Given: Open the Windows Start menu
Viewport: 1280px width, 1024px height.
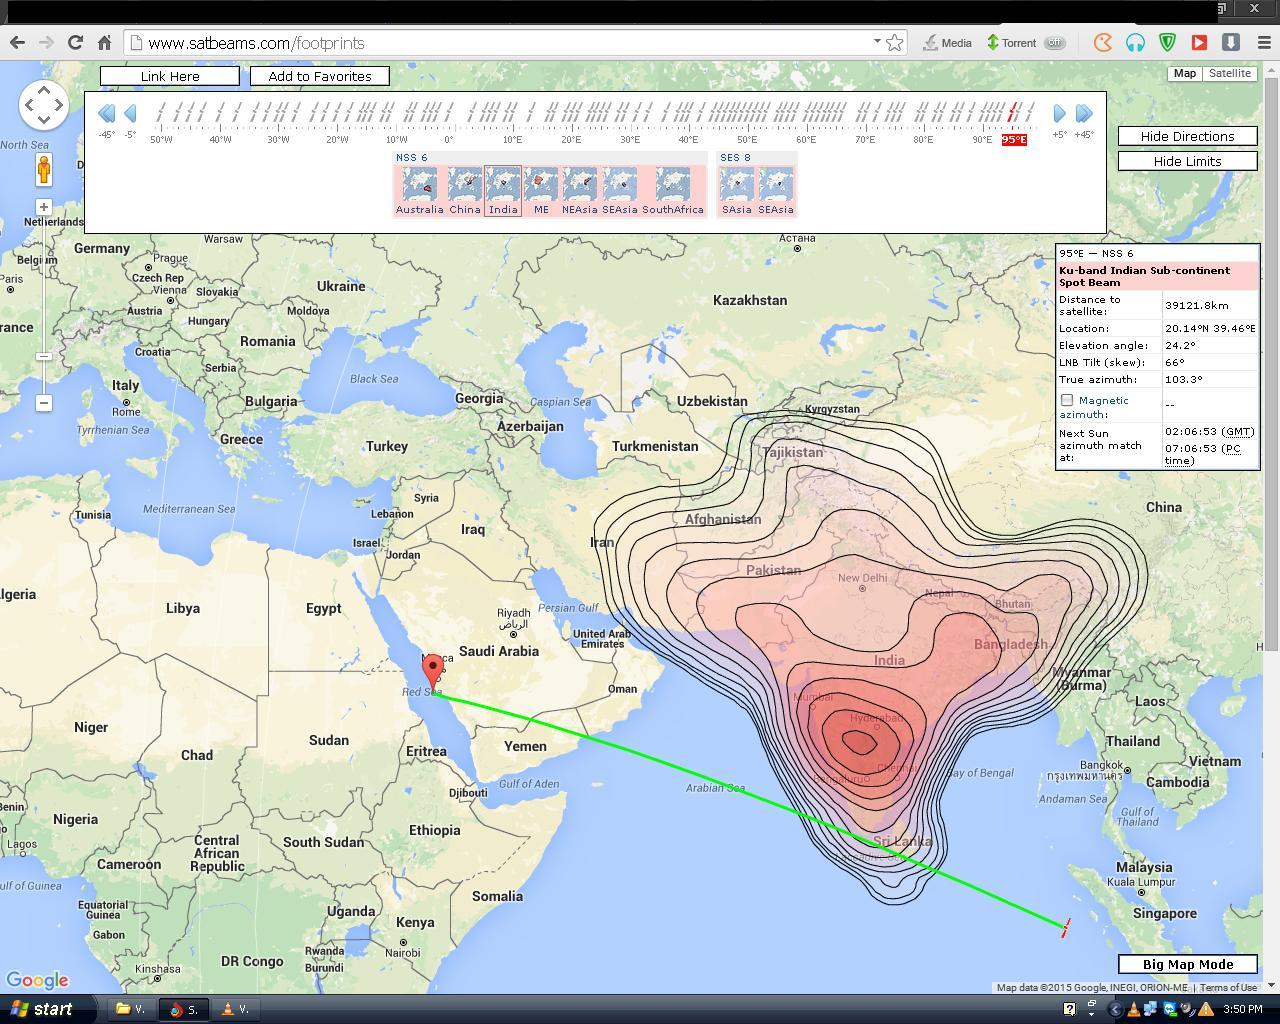Looking at the screenshot, I should pyautogui.click(x=42, y=1009).
